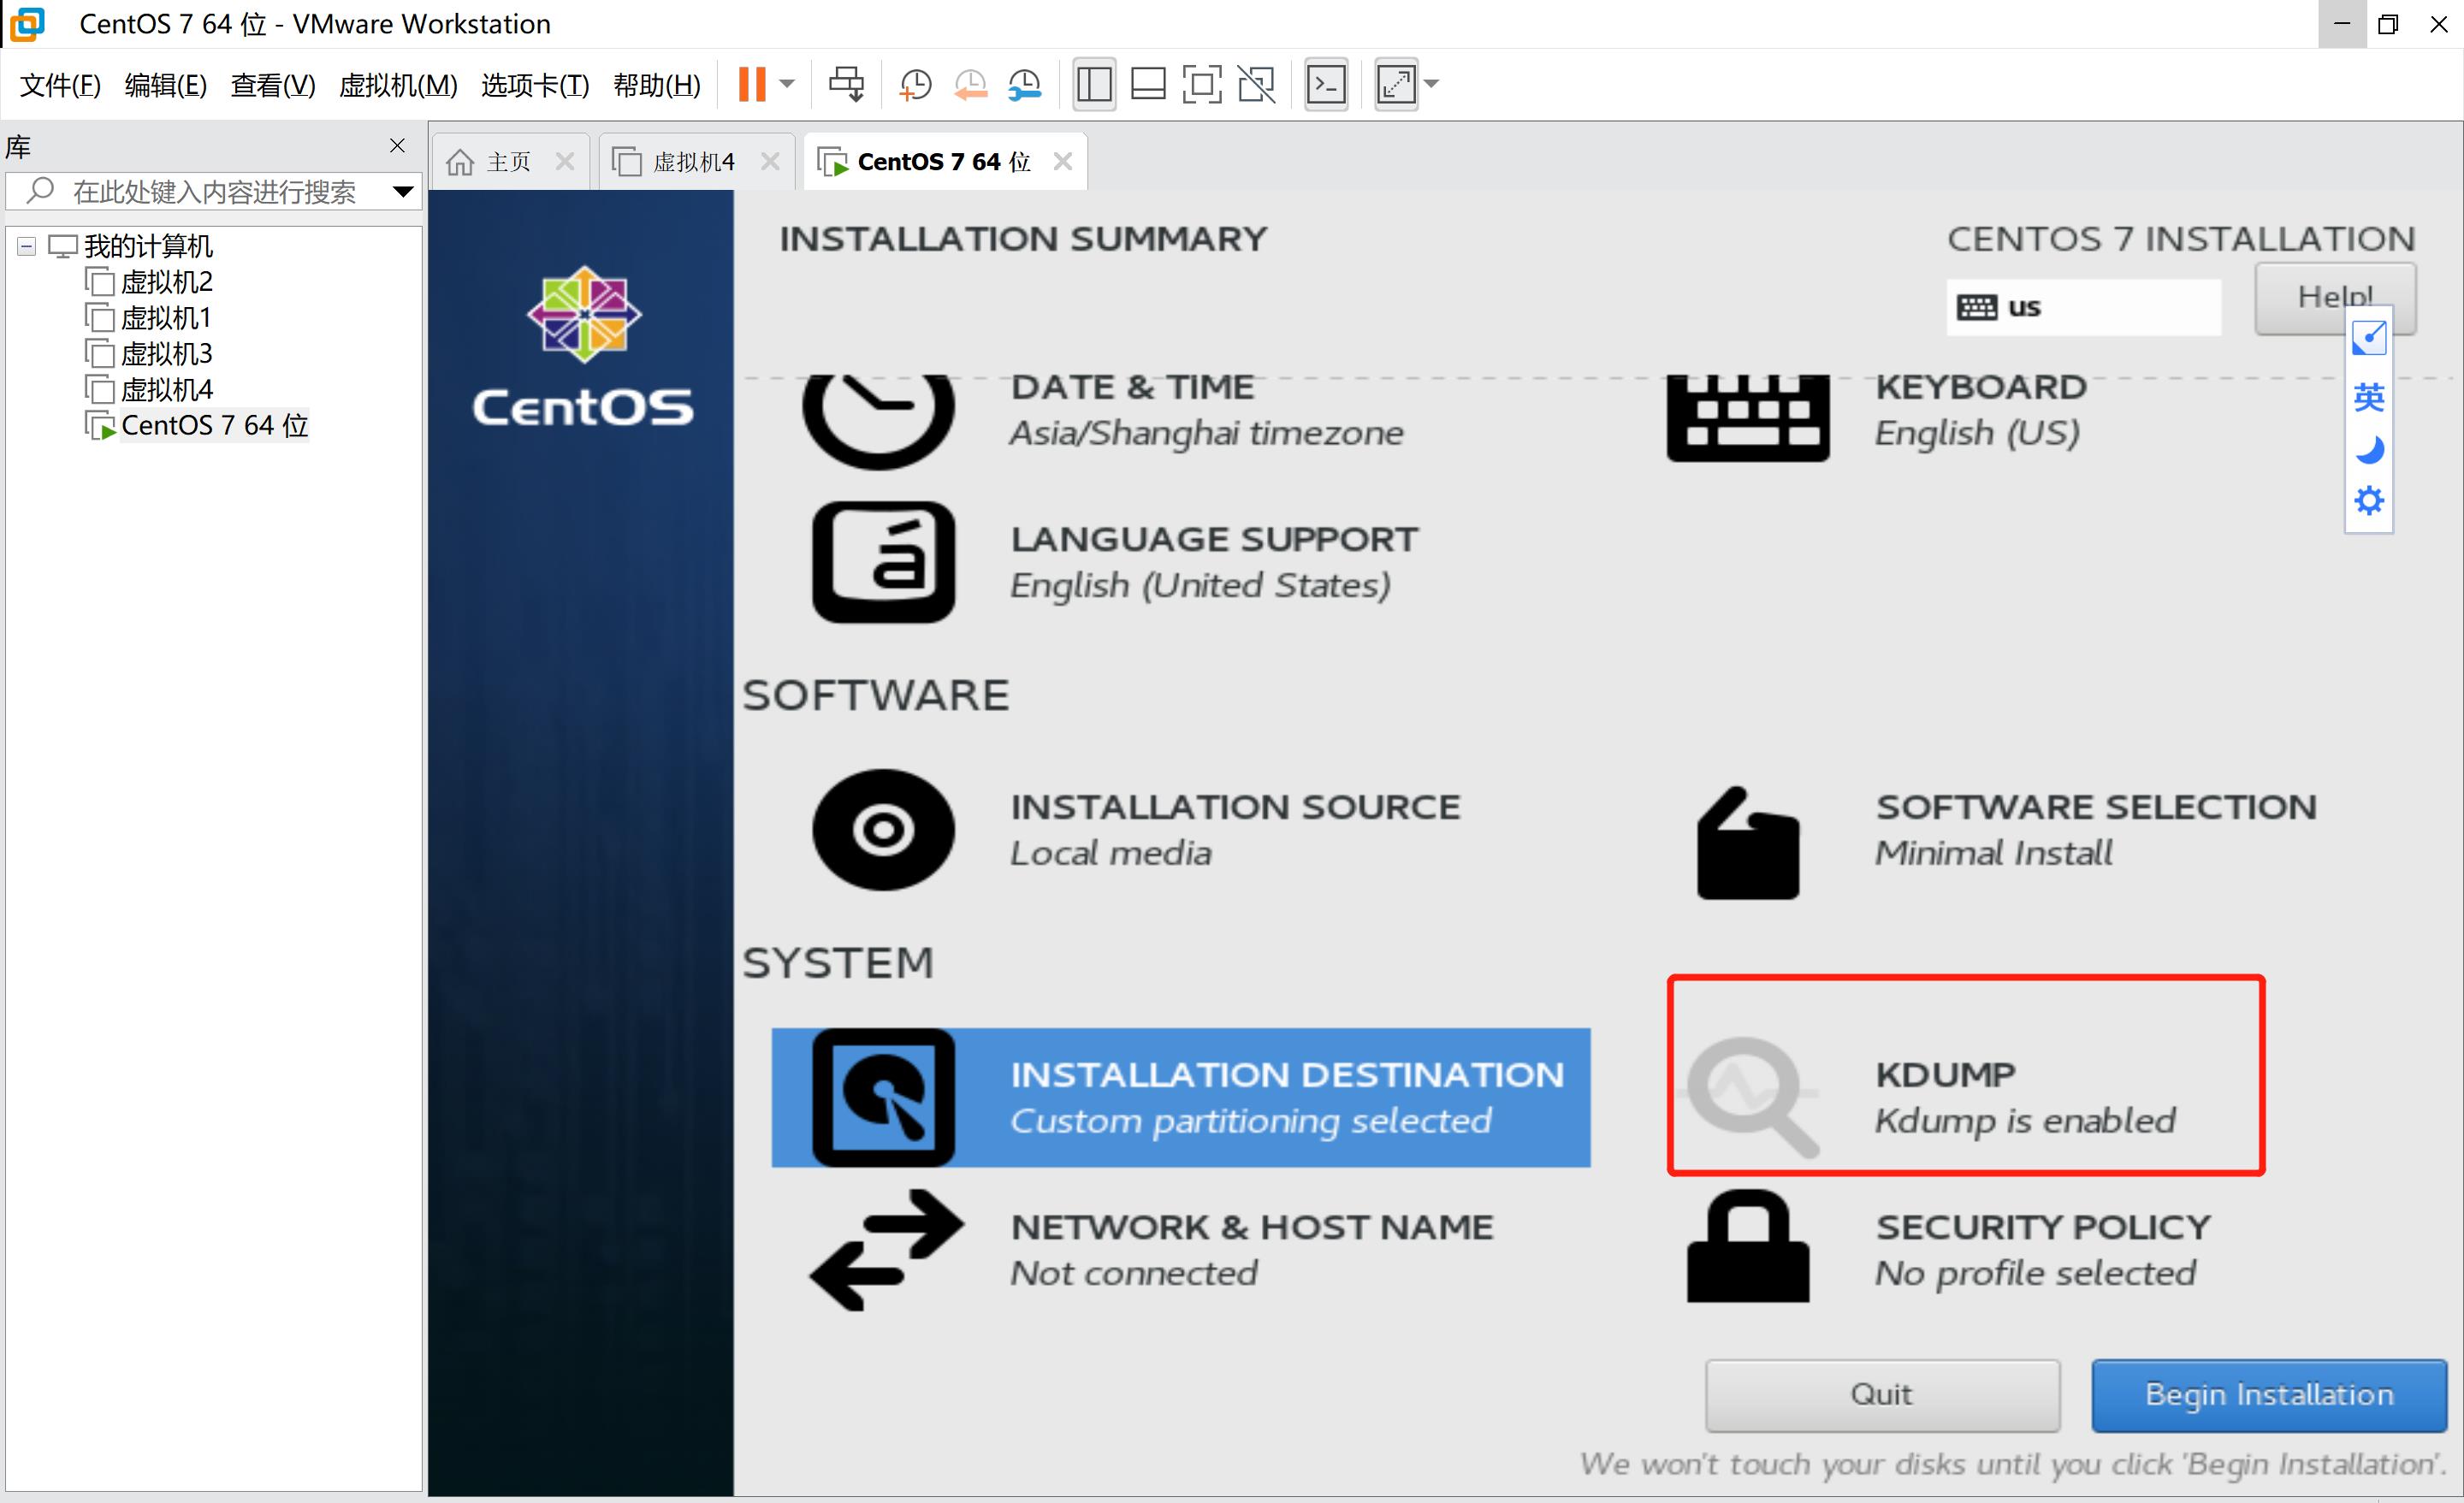Click the Quit button
The width and height of the screenshot is (2464, 1503).
[1882, 1395]
